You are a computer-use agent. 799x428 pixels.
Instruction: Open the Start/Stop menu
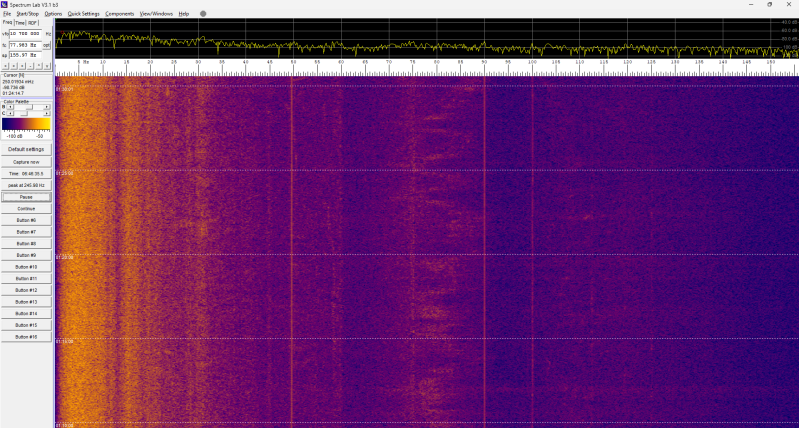click(x=28, y=14)
